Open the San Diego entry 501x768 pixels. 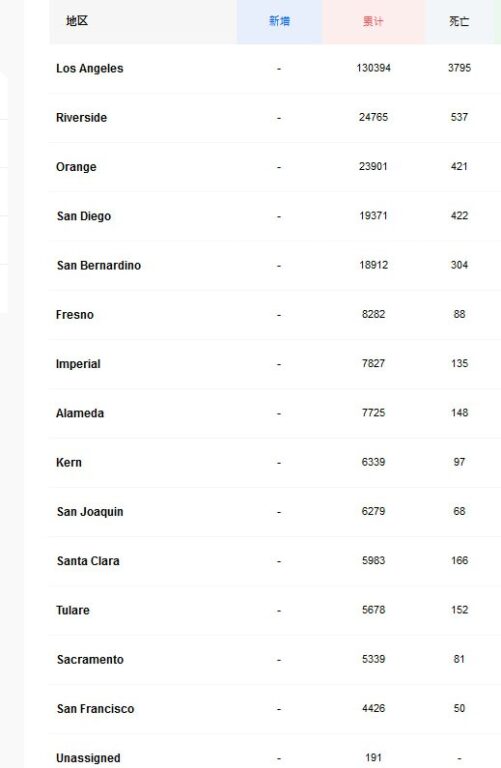click(x=84, y=216)
